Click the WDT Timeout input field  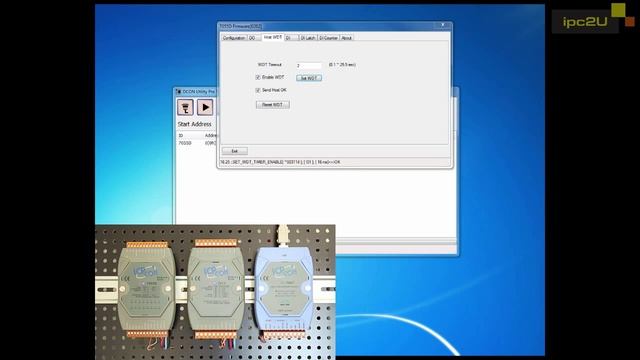point(309,65)
